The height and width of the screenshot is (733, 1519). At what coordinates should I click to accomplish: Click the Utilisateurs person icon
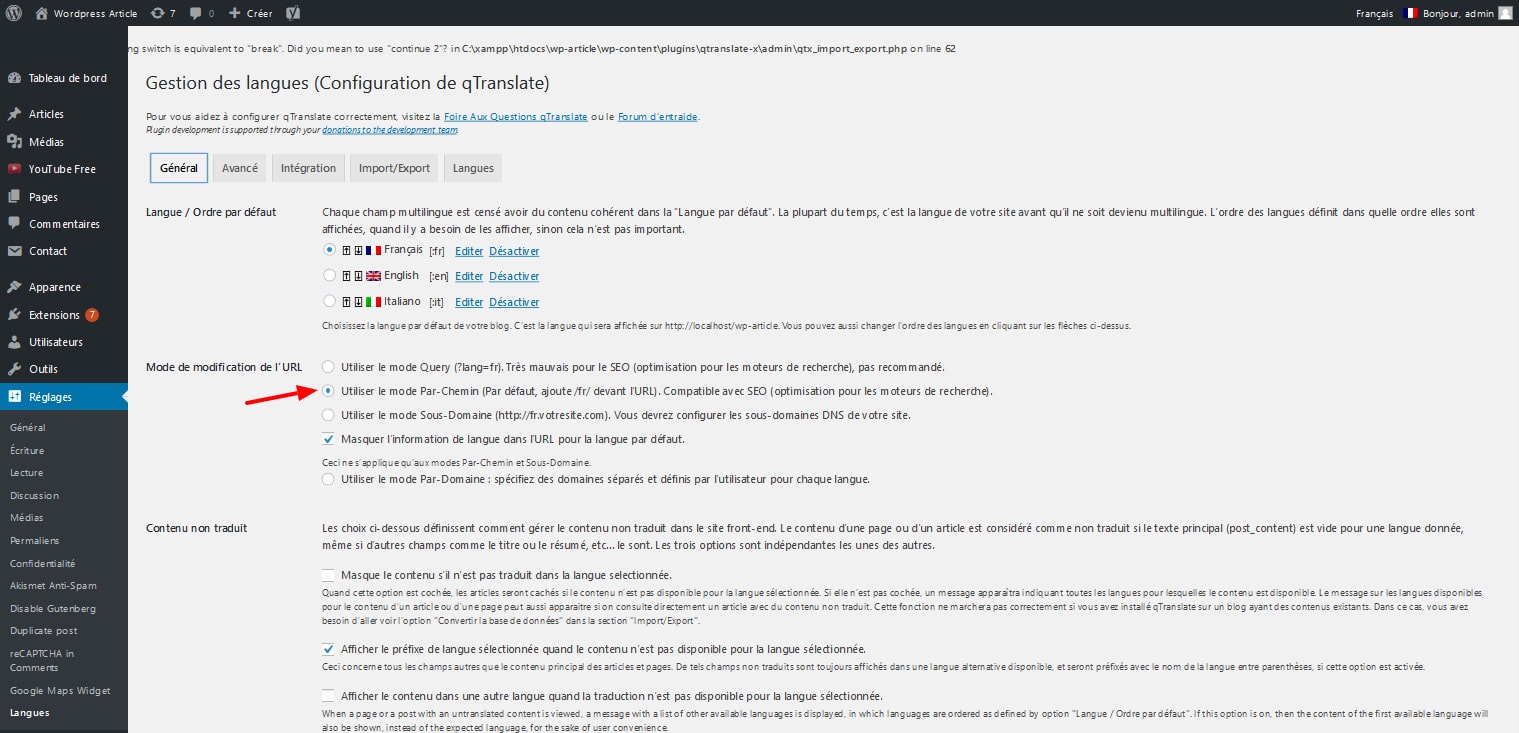coord(14,342)
